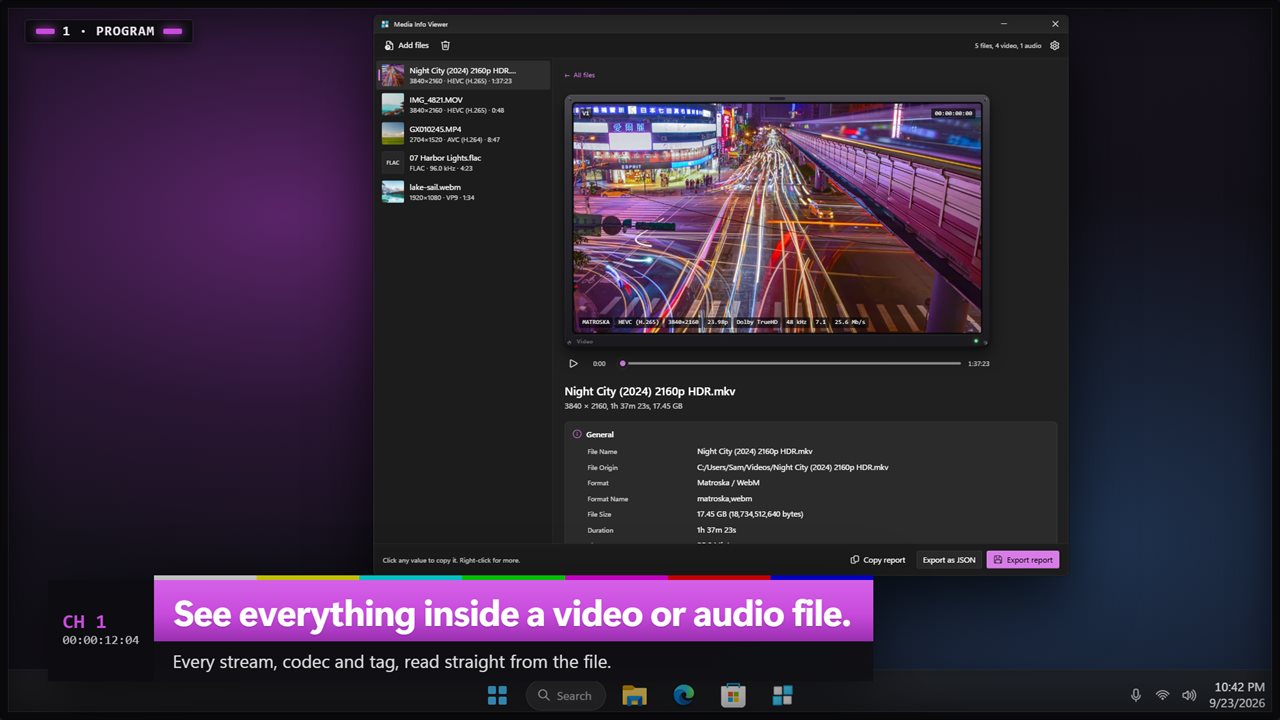The image size is (1280, 720).
Task: Select GX010245.MP4 in the file list
Action: (463, 133)
